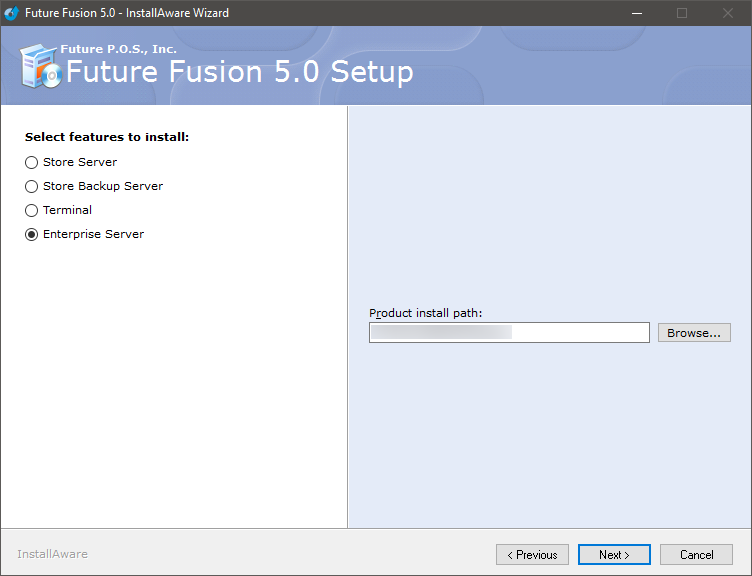Click the greyed-out maximize window button
The height and width of the screenshot is (576, 752).
682,13
